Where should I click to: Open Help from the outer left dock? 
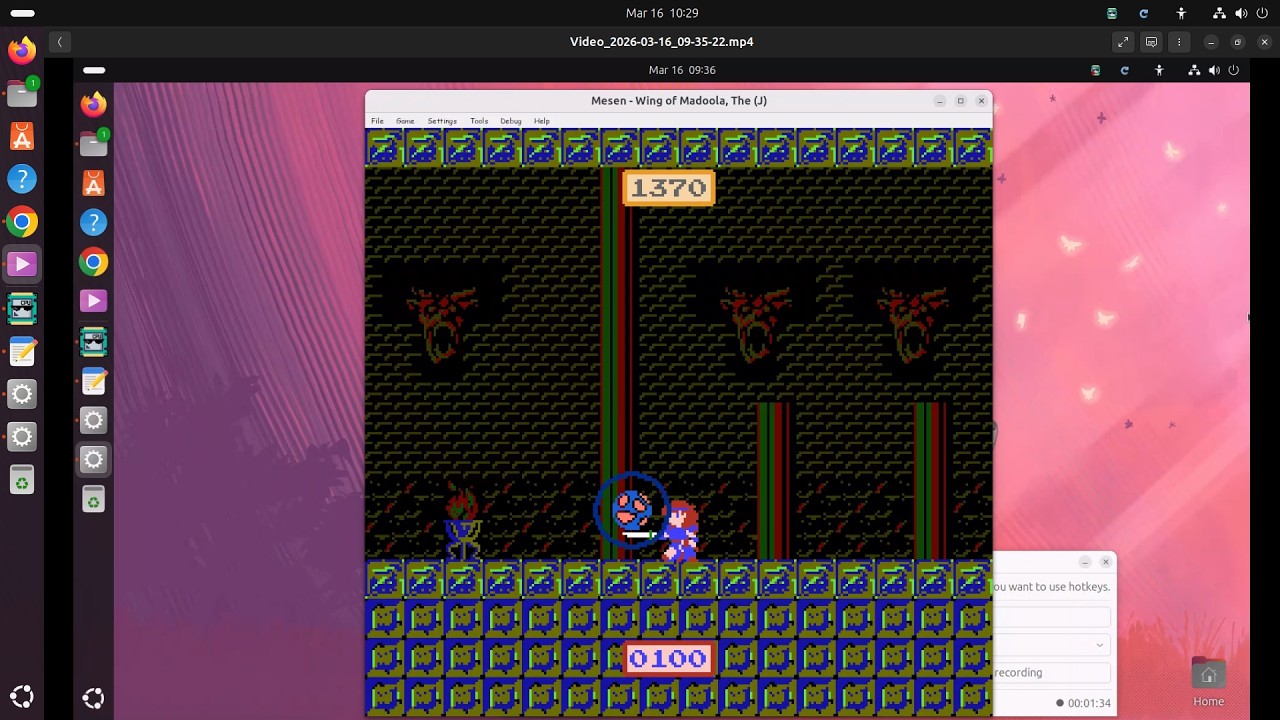(22, 179)
